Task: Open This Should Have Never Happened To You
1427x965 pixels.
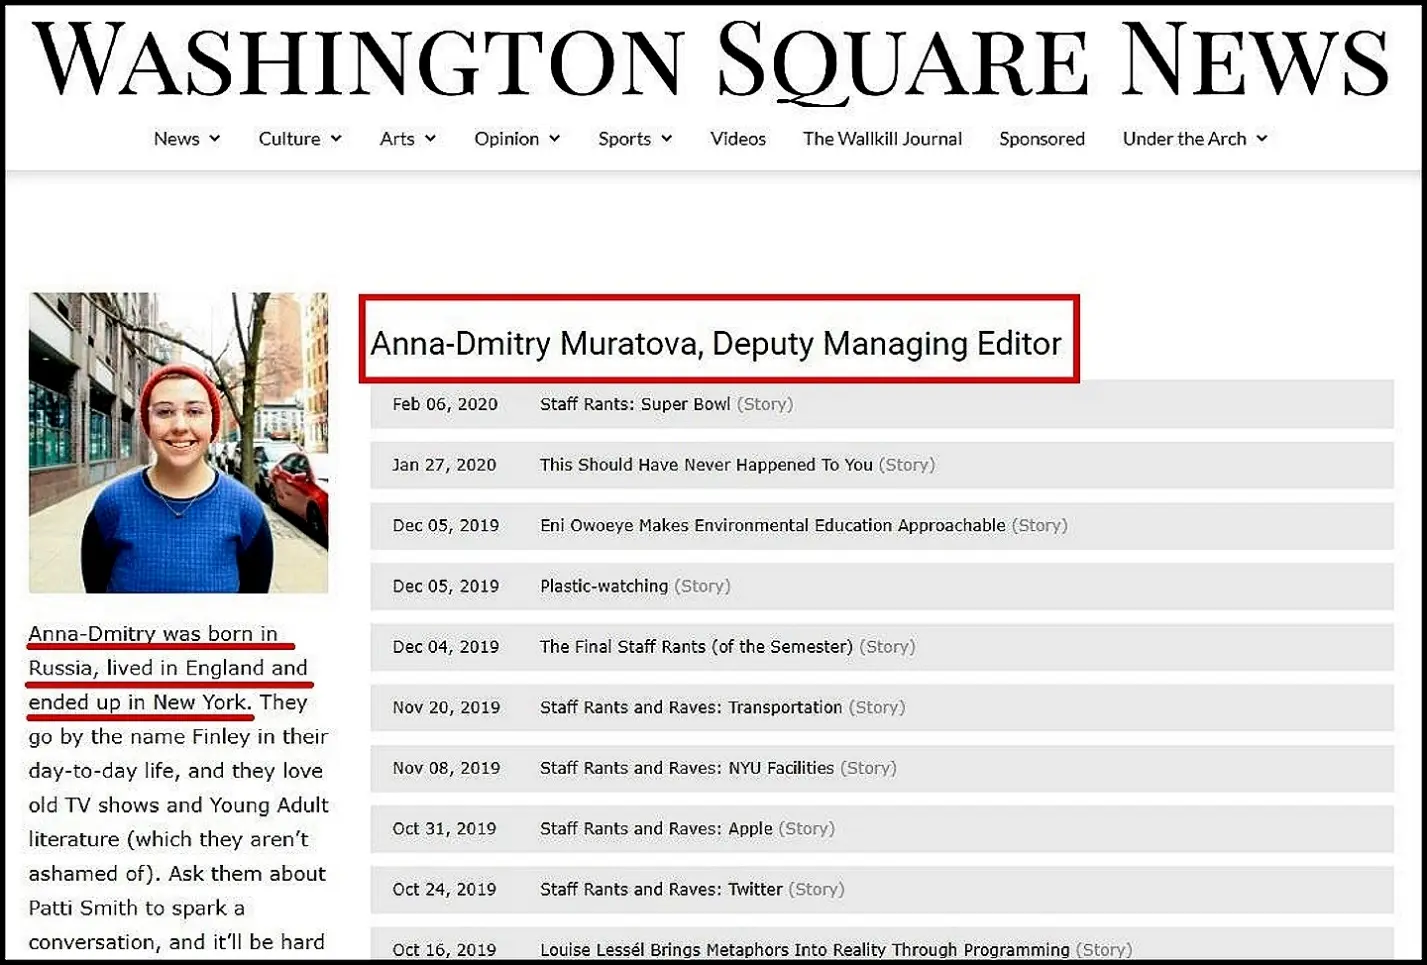Action: 706,465
